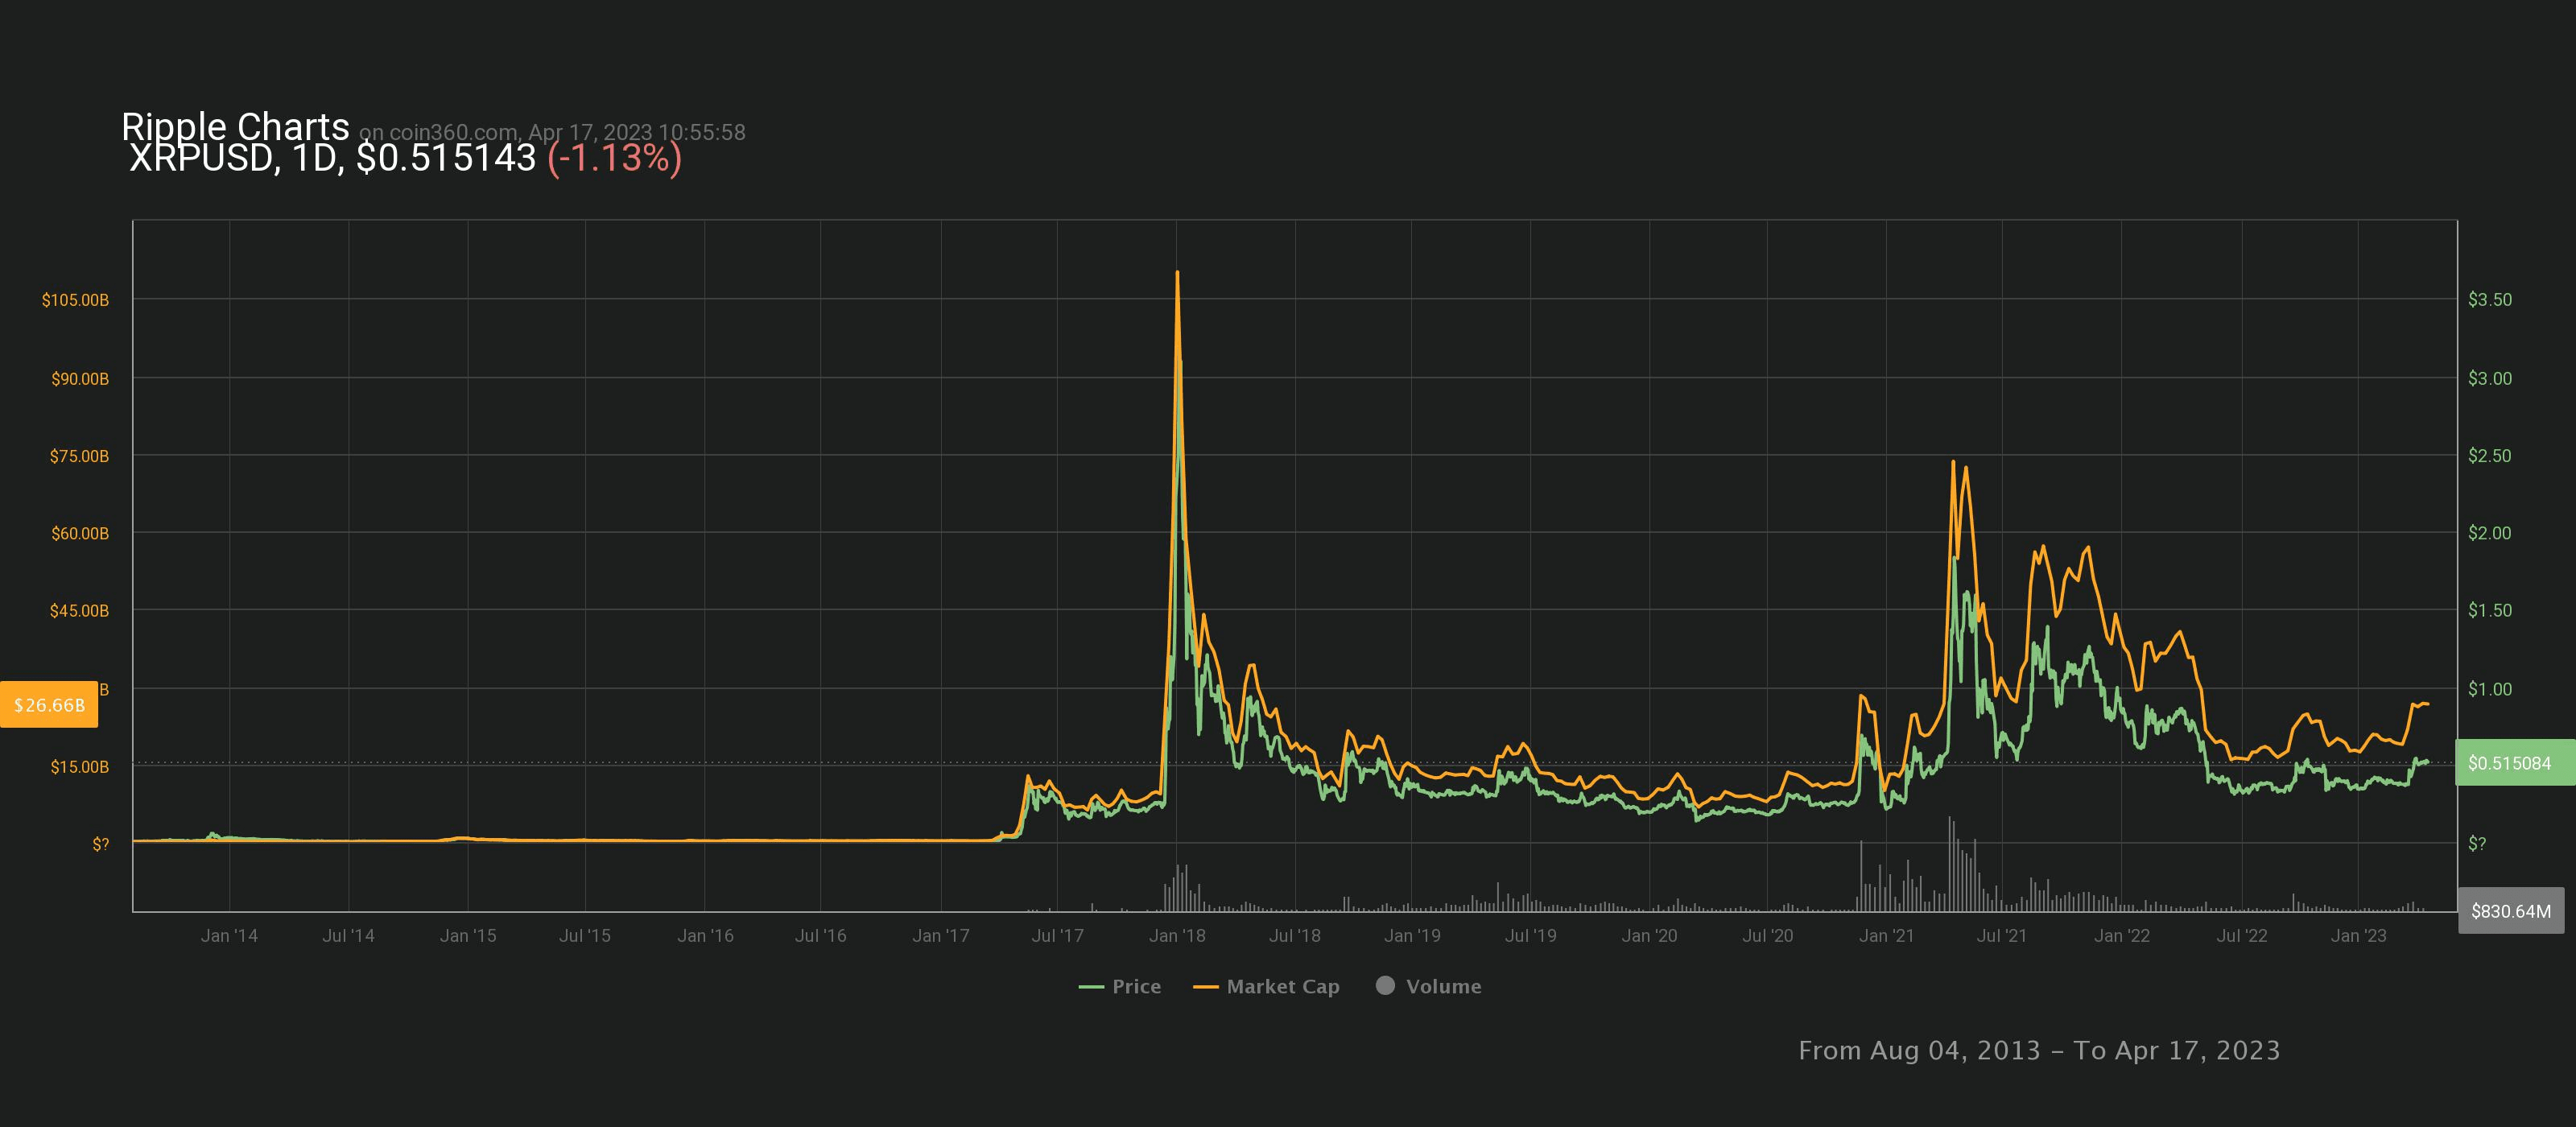The image size is (2576, 1127).
Task: Click the Jan '23 time axis label
Action: click(x=2358, y=936)
